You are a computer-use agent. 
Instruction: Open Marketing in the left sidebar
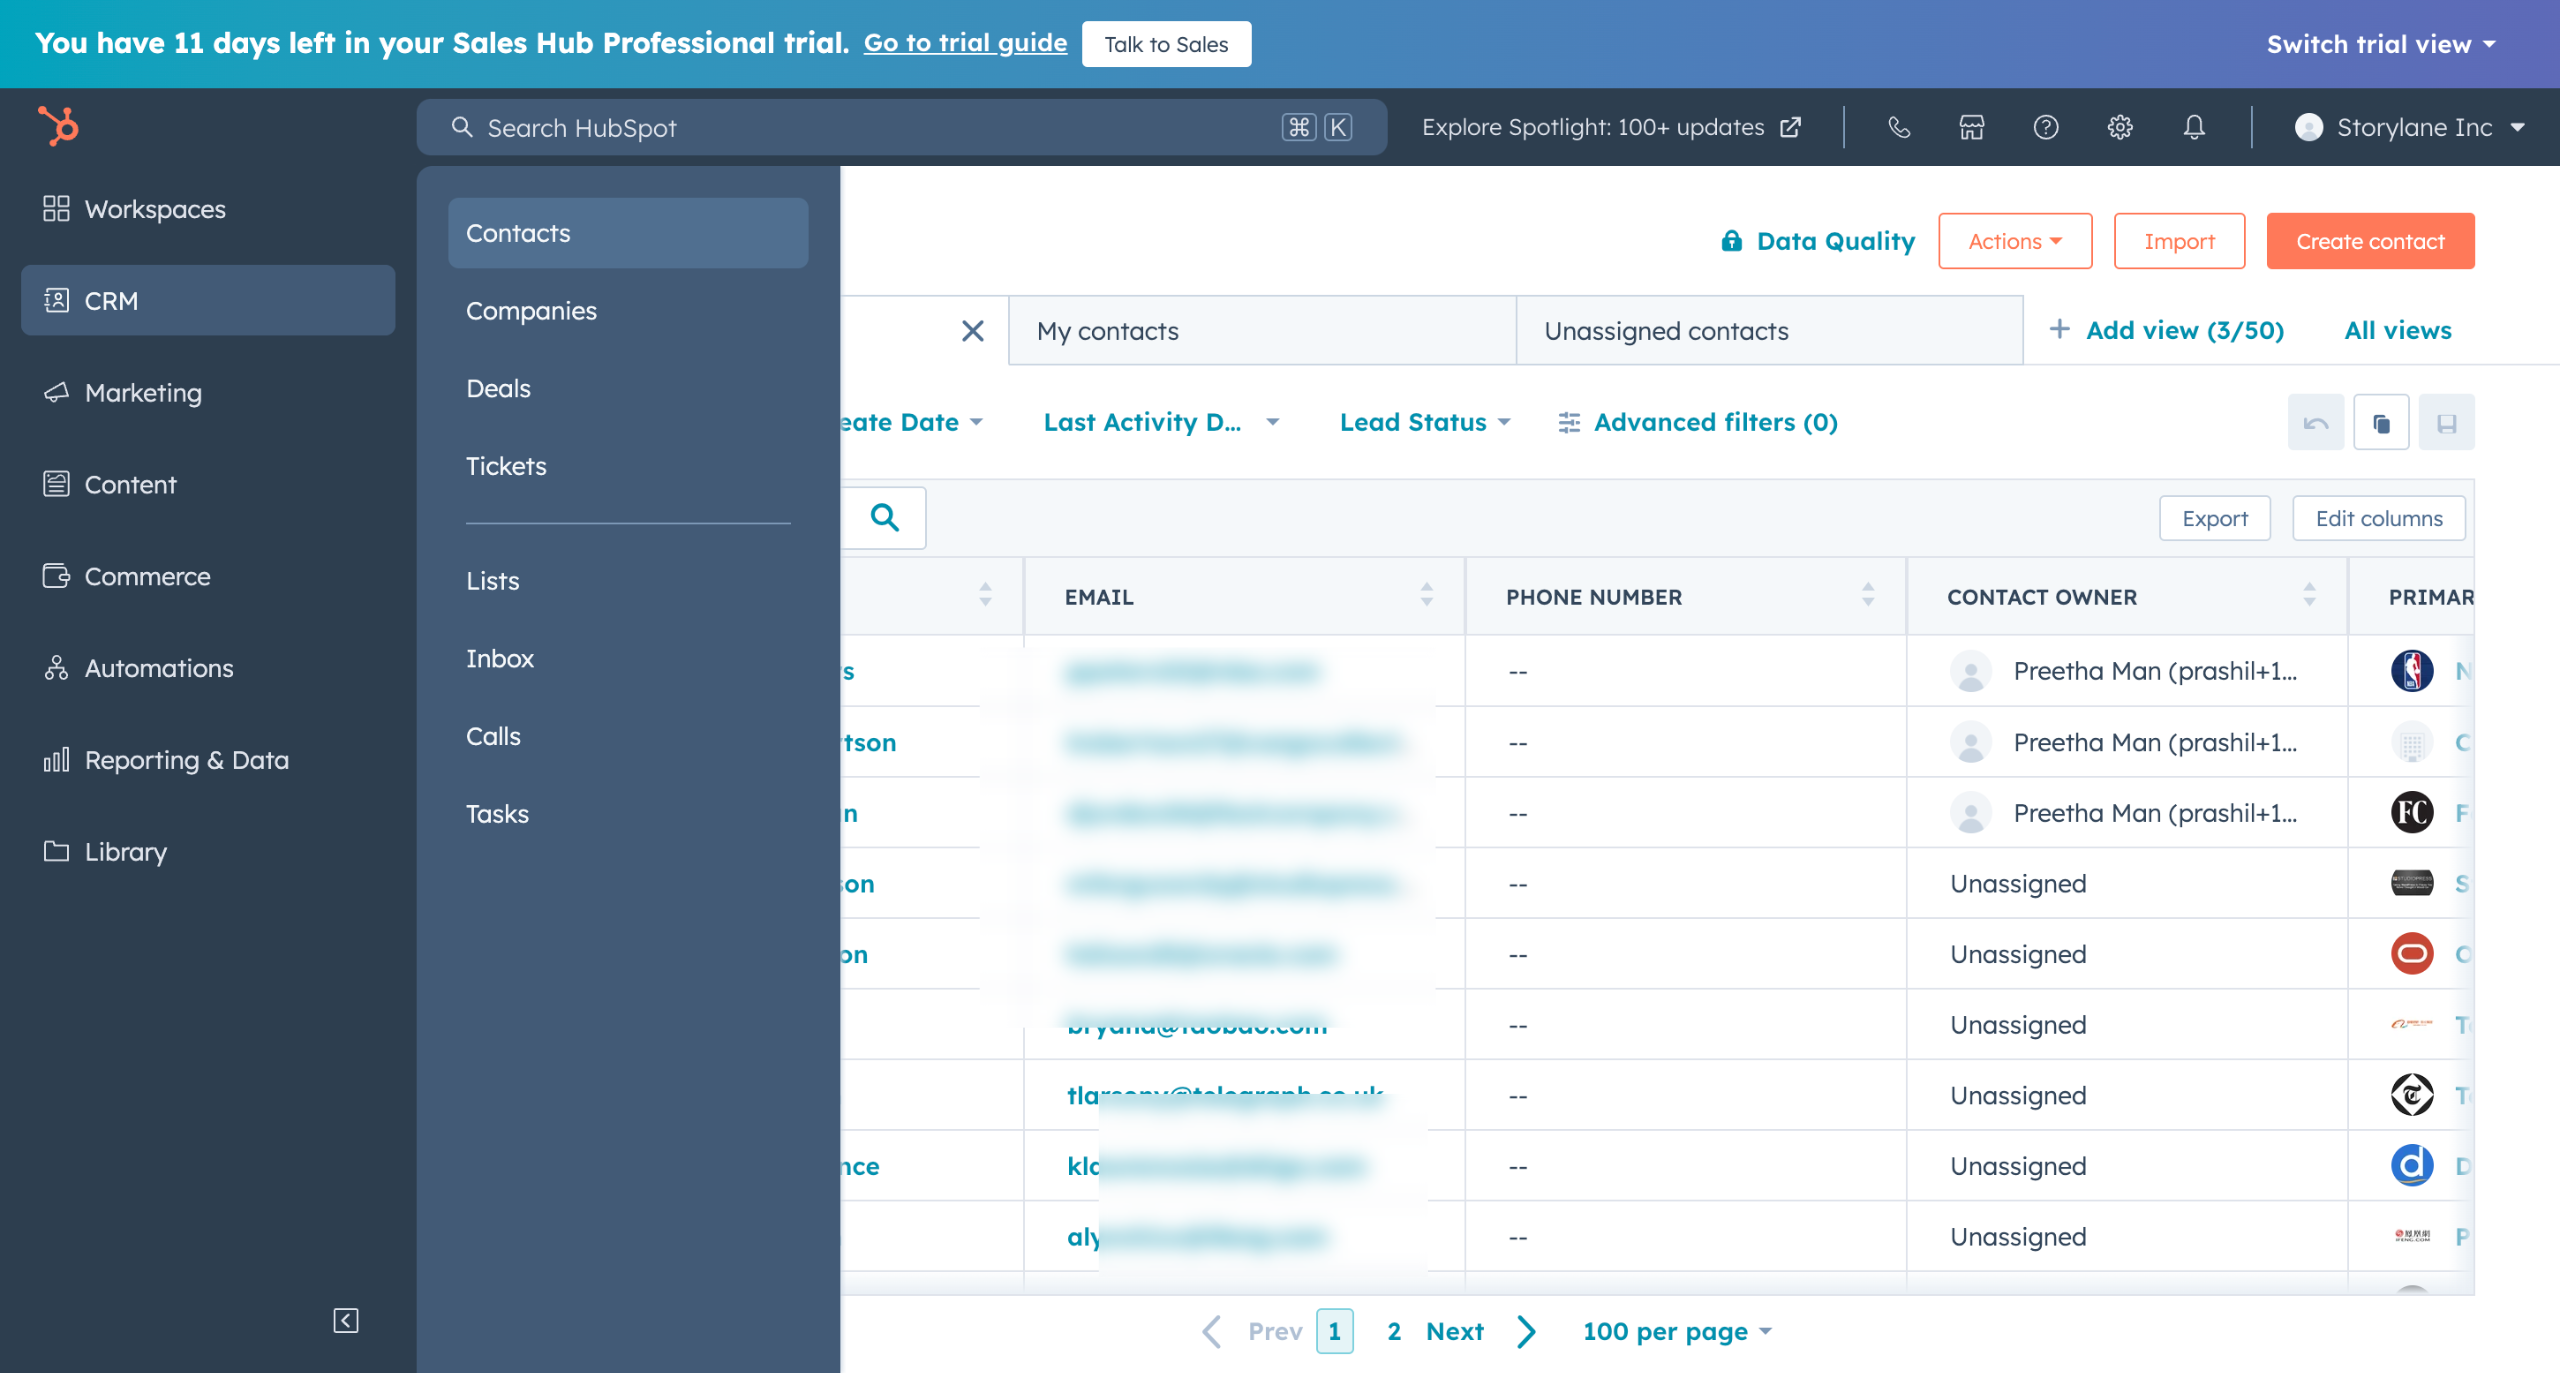208,393
